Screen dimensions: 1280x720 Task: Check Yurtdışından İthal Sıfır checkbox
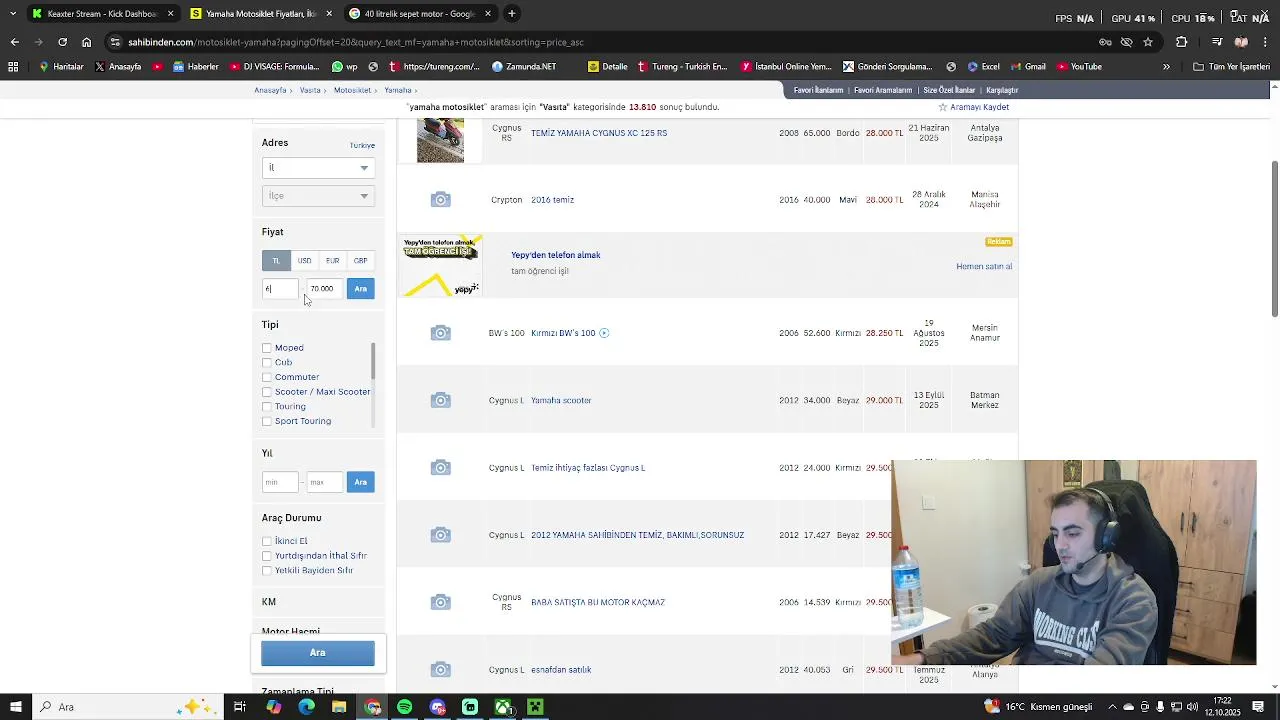point(267,556)
